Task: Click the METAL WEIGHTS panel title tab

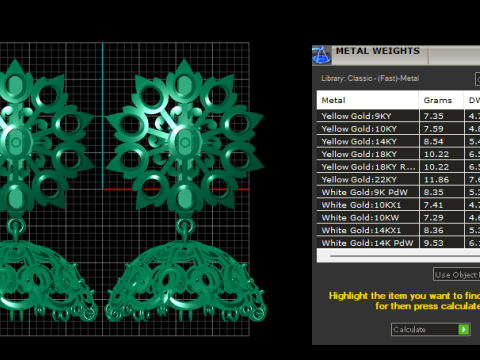Action: tap(378, 51)
